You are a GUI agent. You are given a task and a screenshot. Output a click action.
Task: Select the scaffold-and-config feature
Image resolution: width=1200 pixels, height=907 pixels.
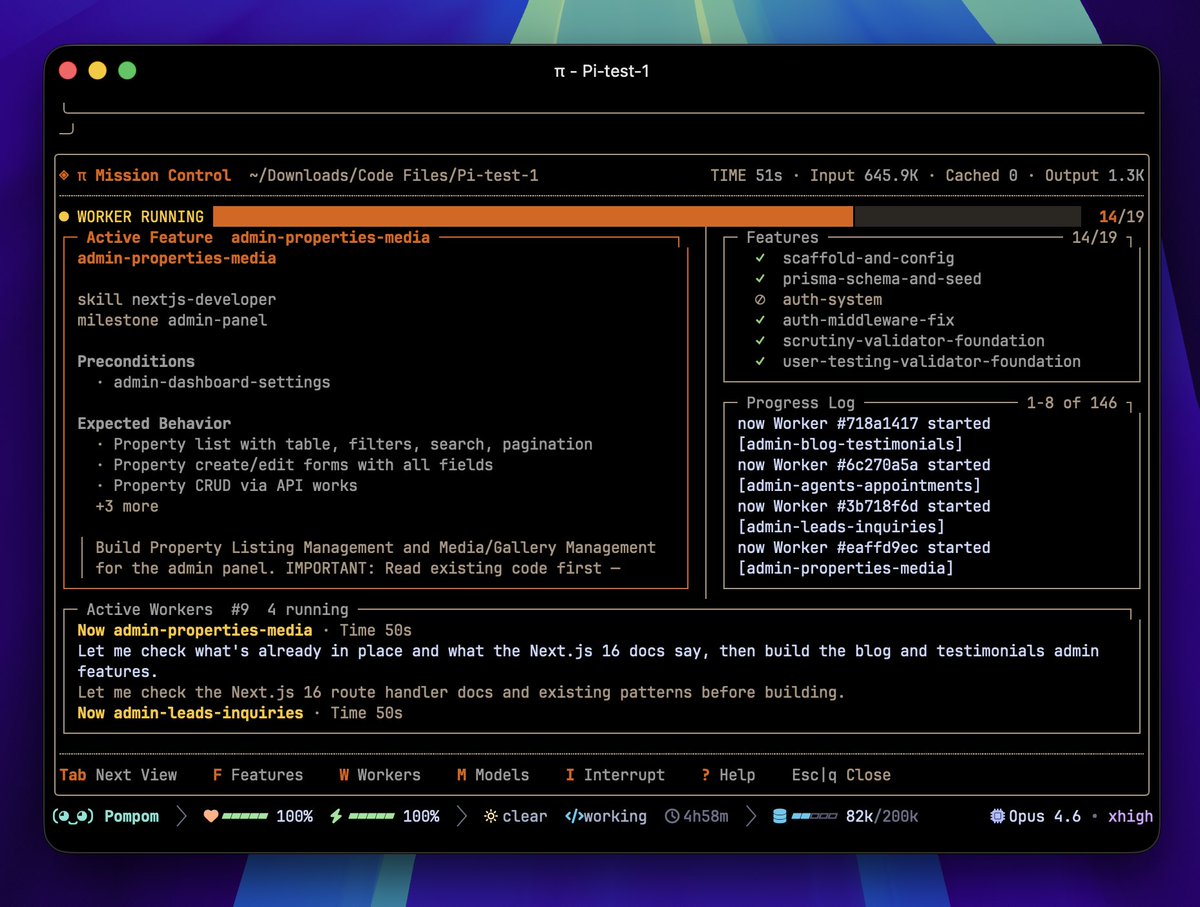tap(868, 258)
